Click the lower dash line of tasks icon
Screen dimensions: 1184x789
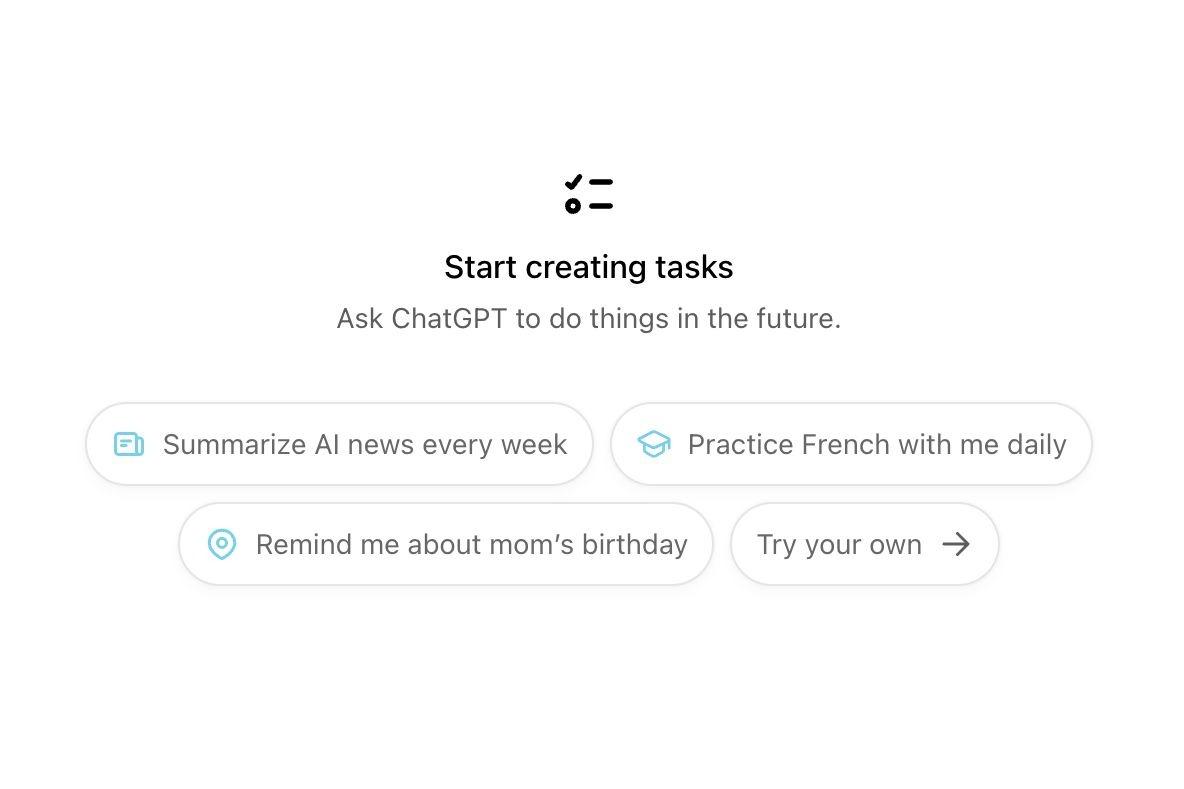tap(601, 206)
